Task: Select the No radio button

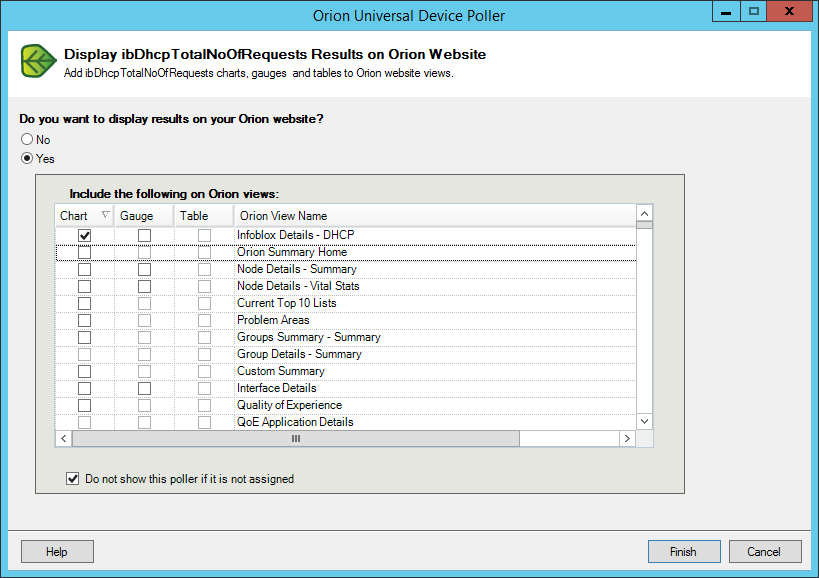Action: (x=27, y=139)
